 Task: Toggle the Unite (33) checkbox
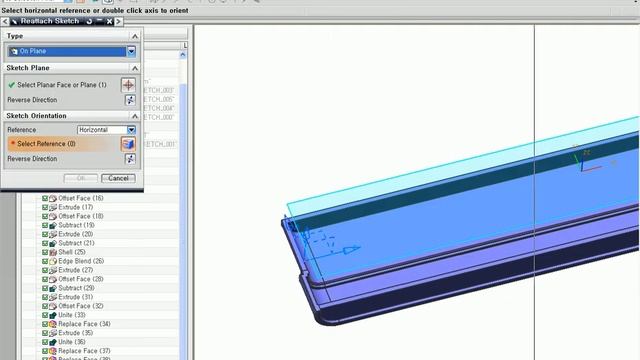click(x=45, y=315)
